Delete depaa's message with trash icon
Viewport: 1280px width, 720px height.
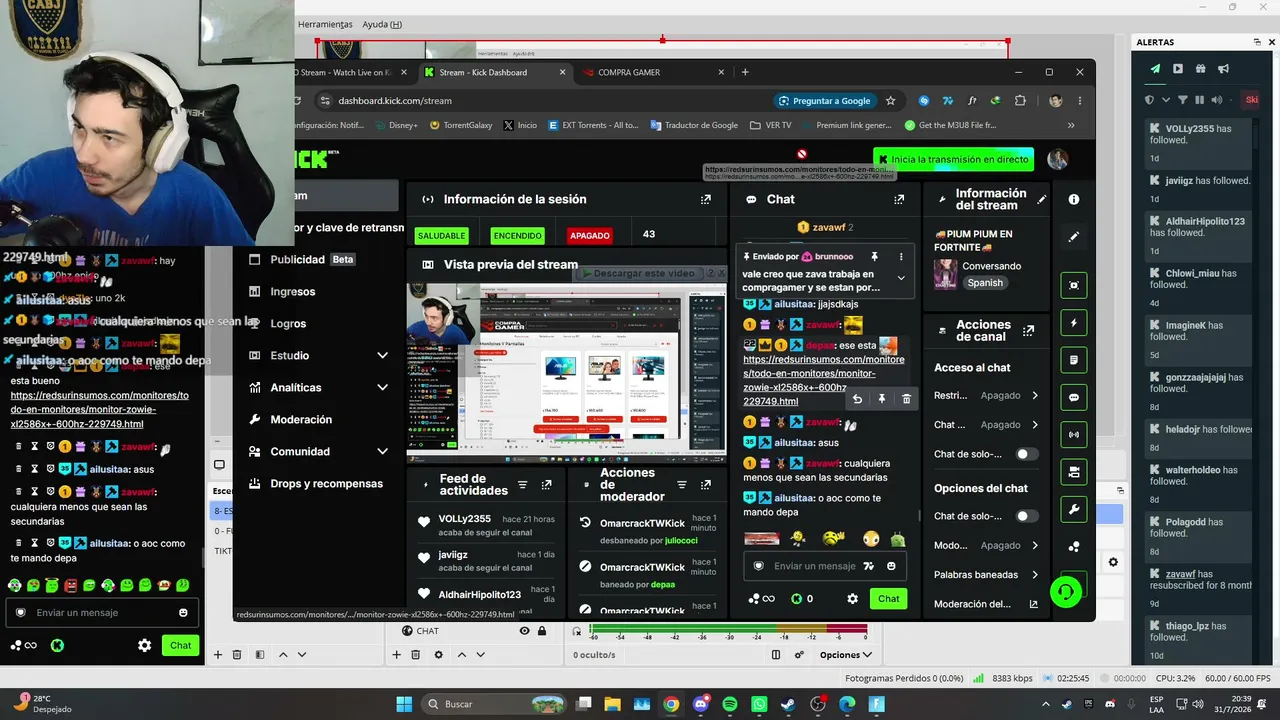(906, 398)
